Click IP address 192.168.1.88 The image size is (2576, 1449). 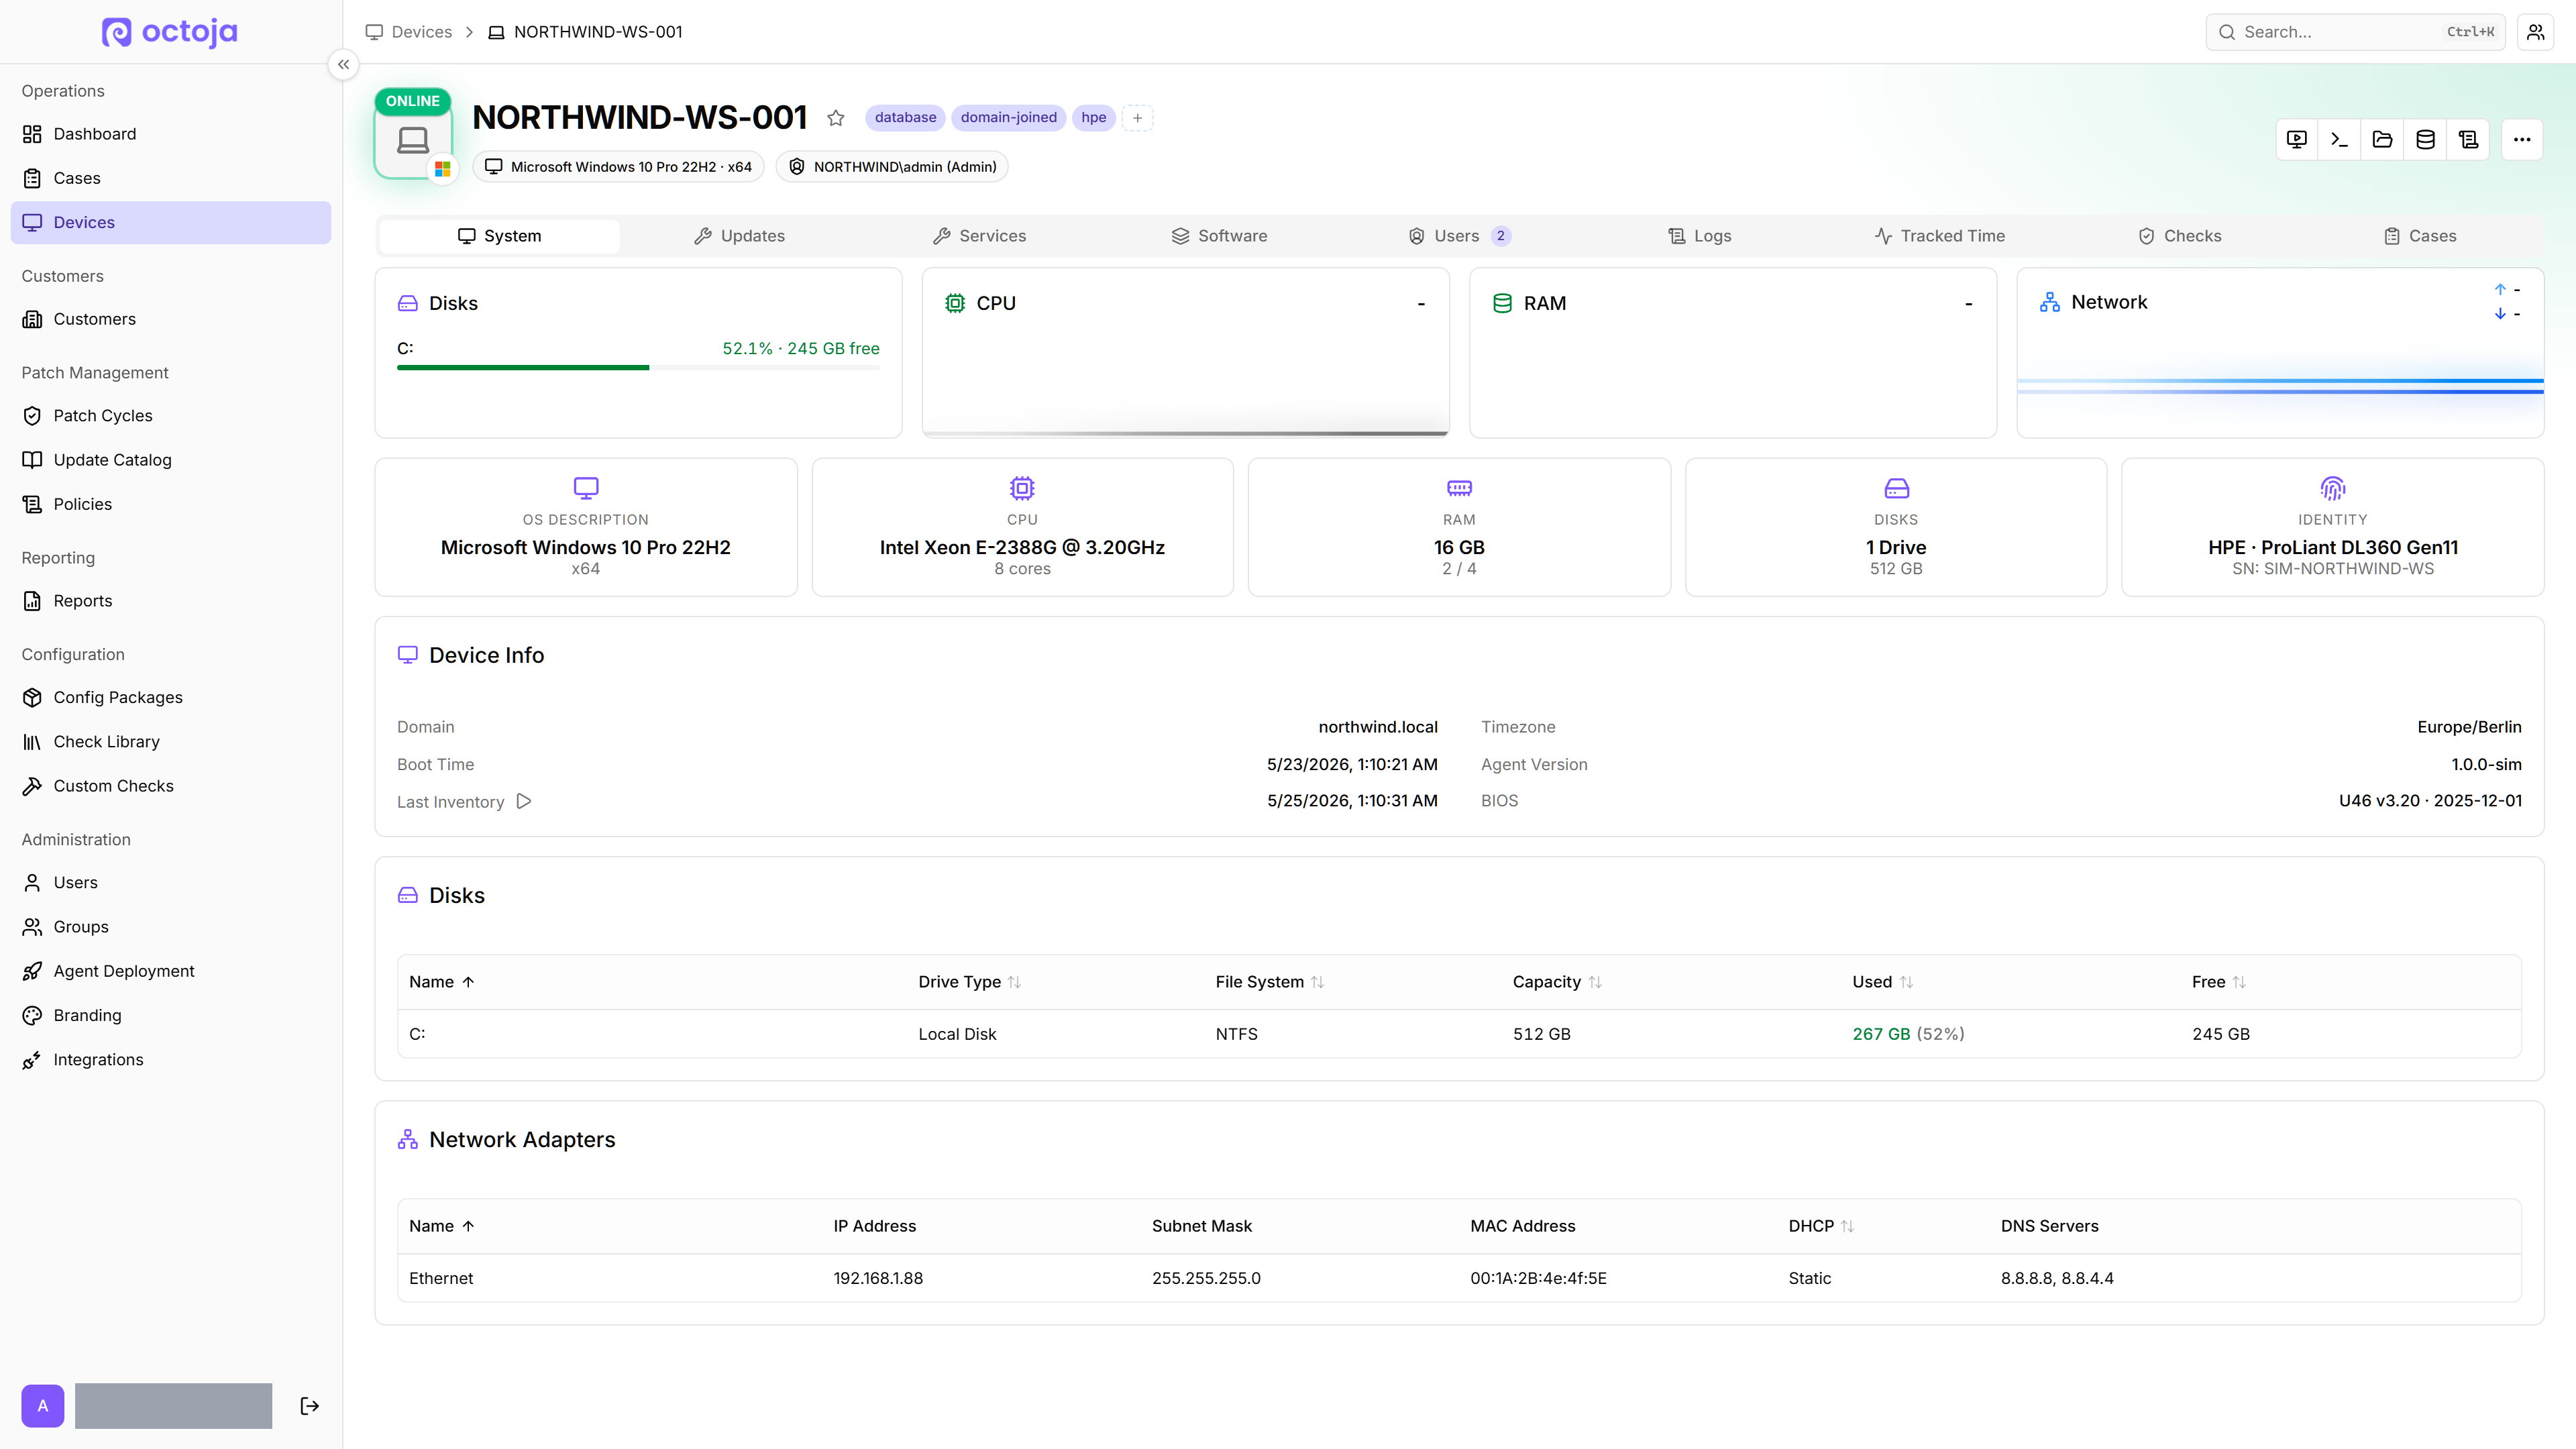tap(878, 1278)
